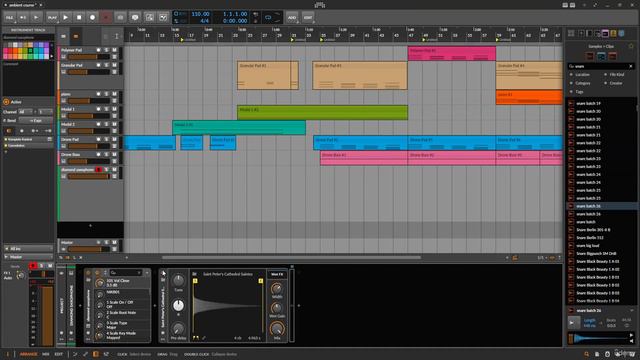Click the device panel icon in bottom bar
The height and width of the screenshot is (360, 640).
click(96, 354)
